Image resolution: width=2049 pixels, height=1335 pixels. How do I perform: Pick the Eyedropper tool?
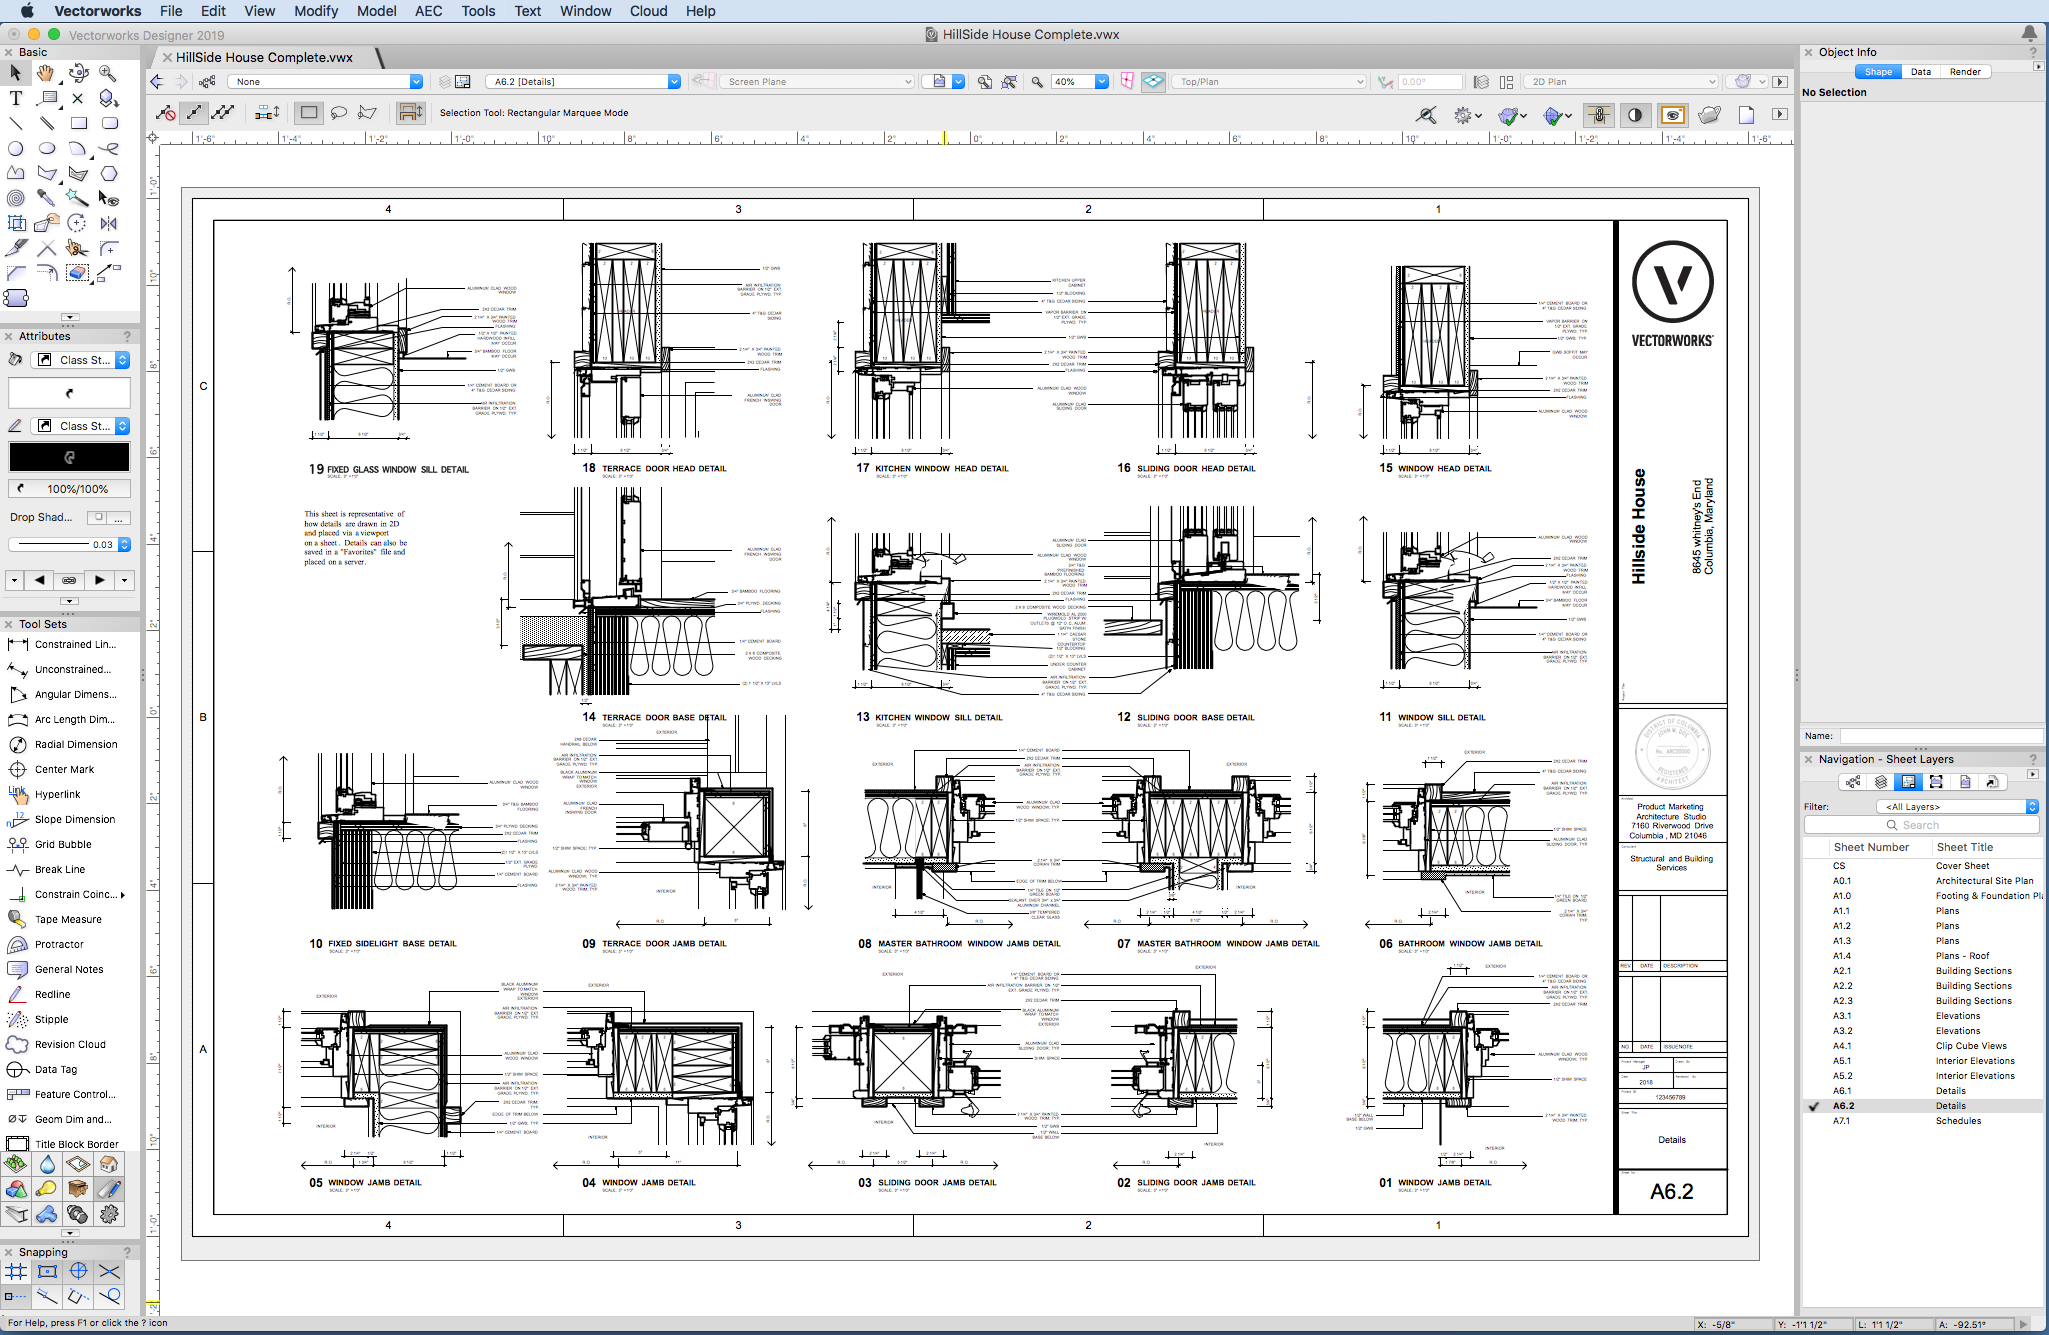click(x=46, y=198)
